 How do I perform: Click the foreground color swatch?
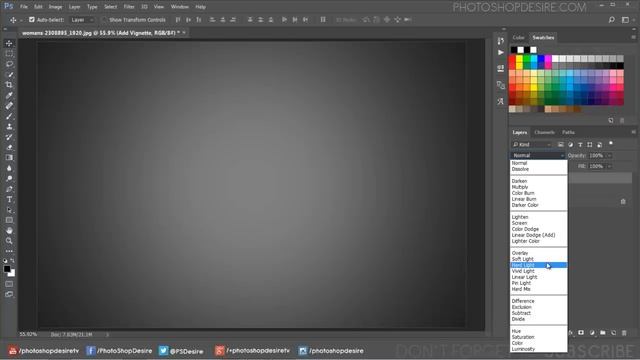coord(7,269)
